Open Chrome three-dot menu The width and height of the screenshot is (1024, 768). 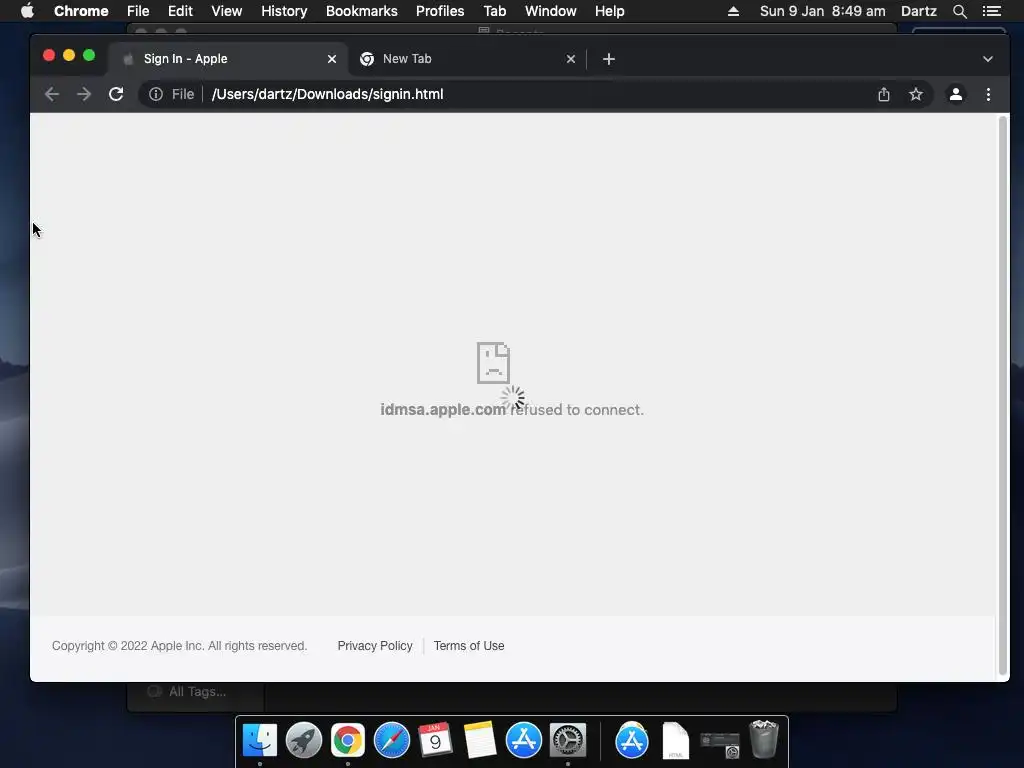(988, 94)
